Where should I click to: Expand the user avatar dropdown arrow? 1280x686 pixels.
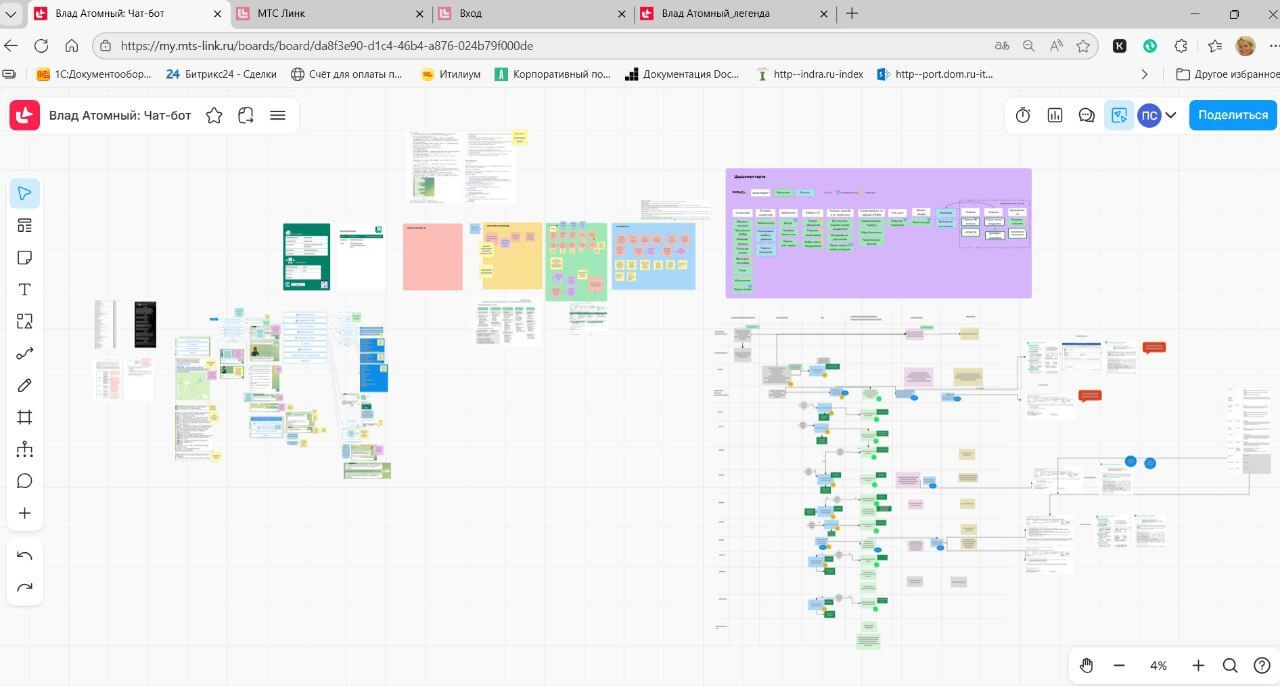pyautogui.click(x=1171, y=115)
